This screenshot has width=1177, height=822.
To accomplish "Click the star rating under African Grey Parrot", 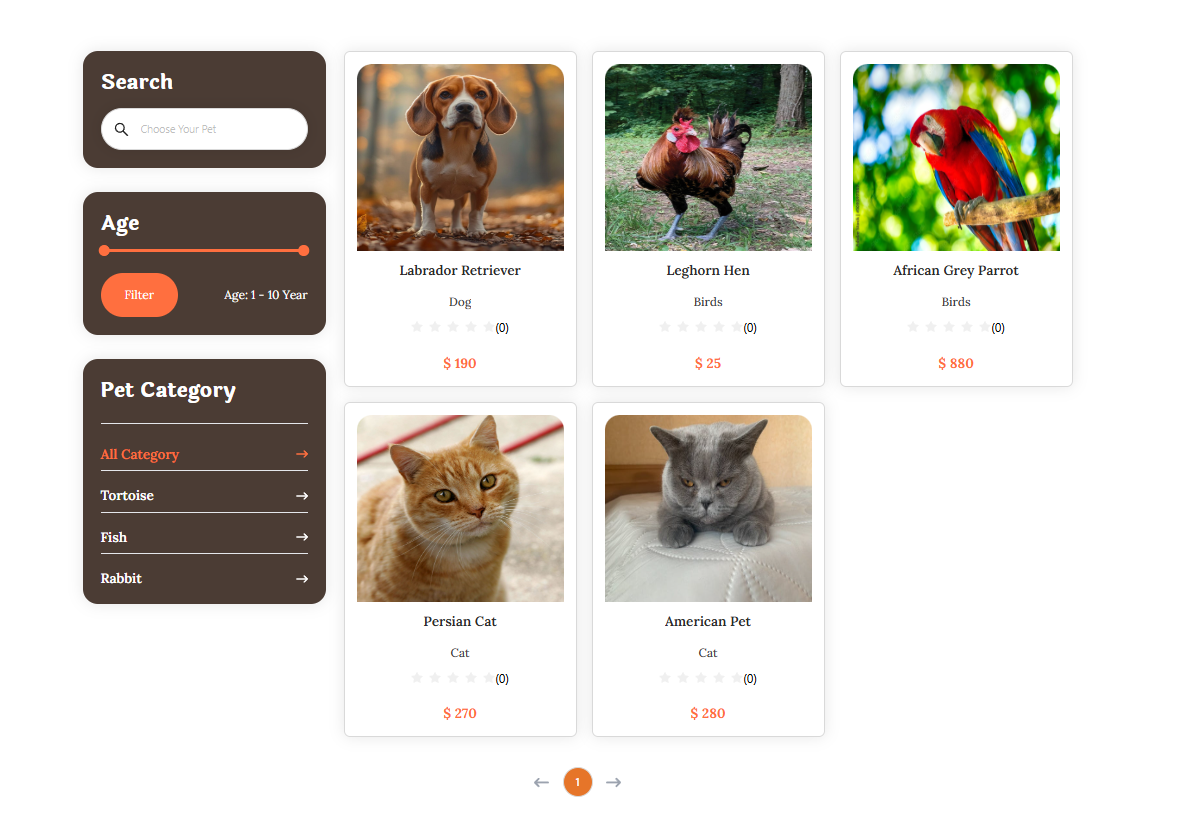I will pos(949,327).
